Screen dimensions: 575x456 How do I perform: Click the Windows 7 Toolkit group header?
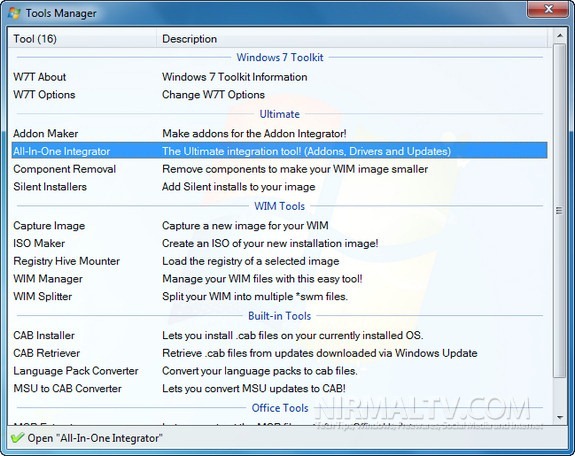tap(279, 58)
